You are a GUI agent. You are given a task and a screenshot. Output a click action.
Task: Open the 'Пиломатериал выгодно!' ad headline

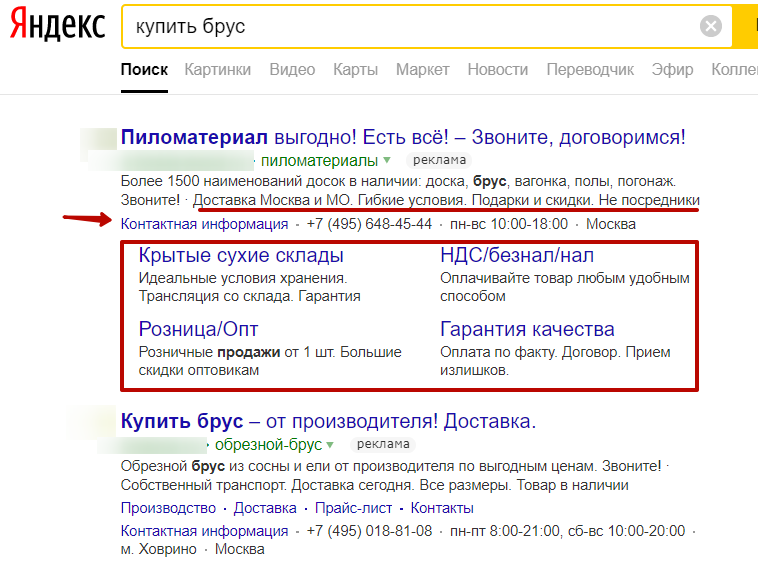tap(403, 137)
